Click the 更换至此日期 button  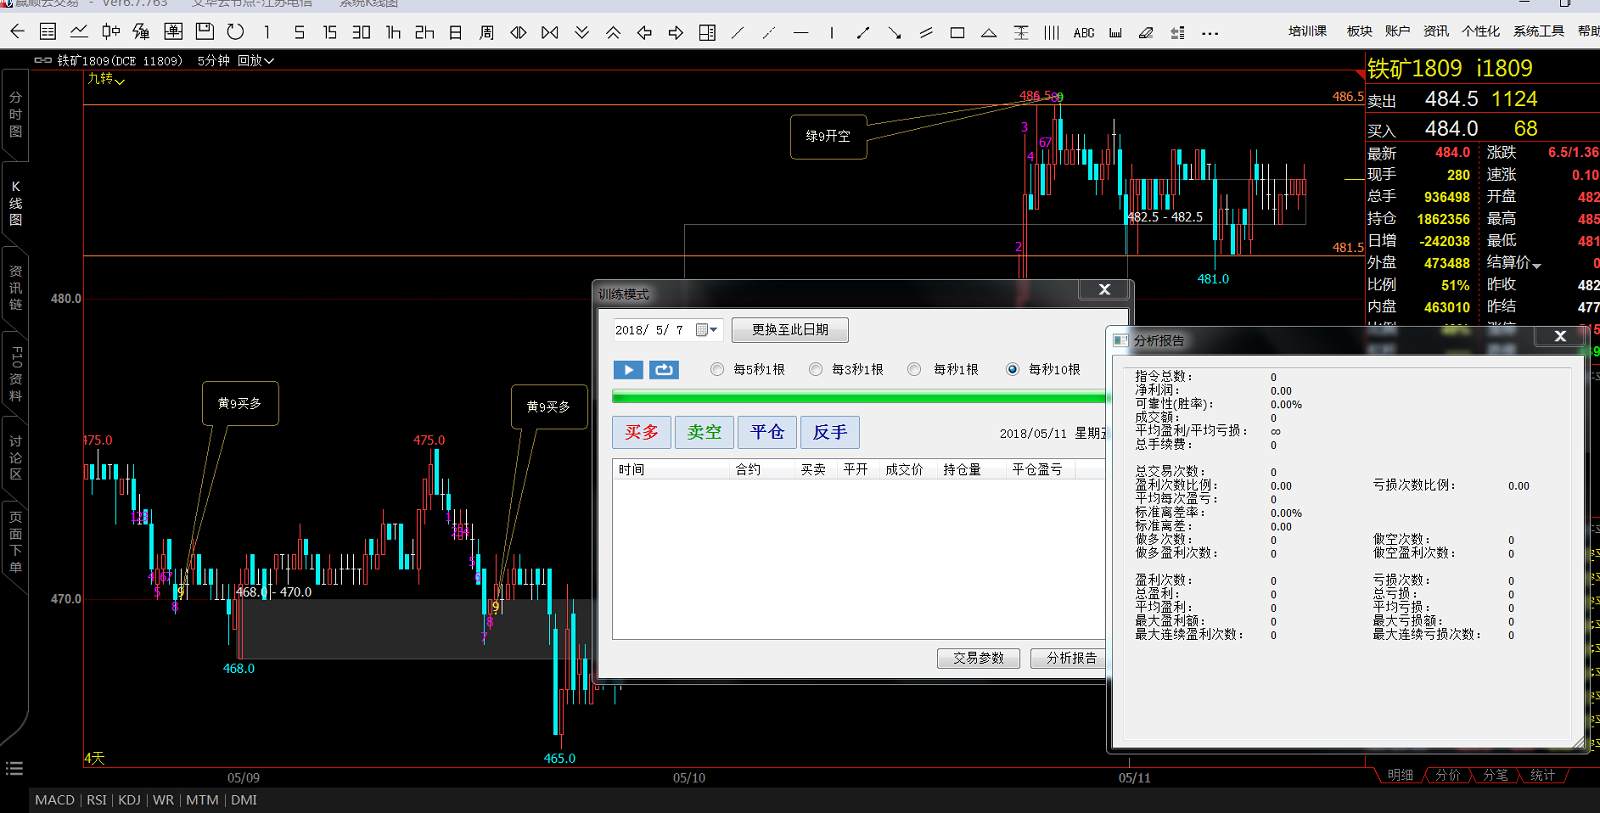click(x=790, y=330)
